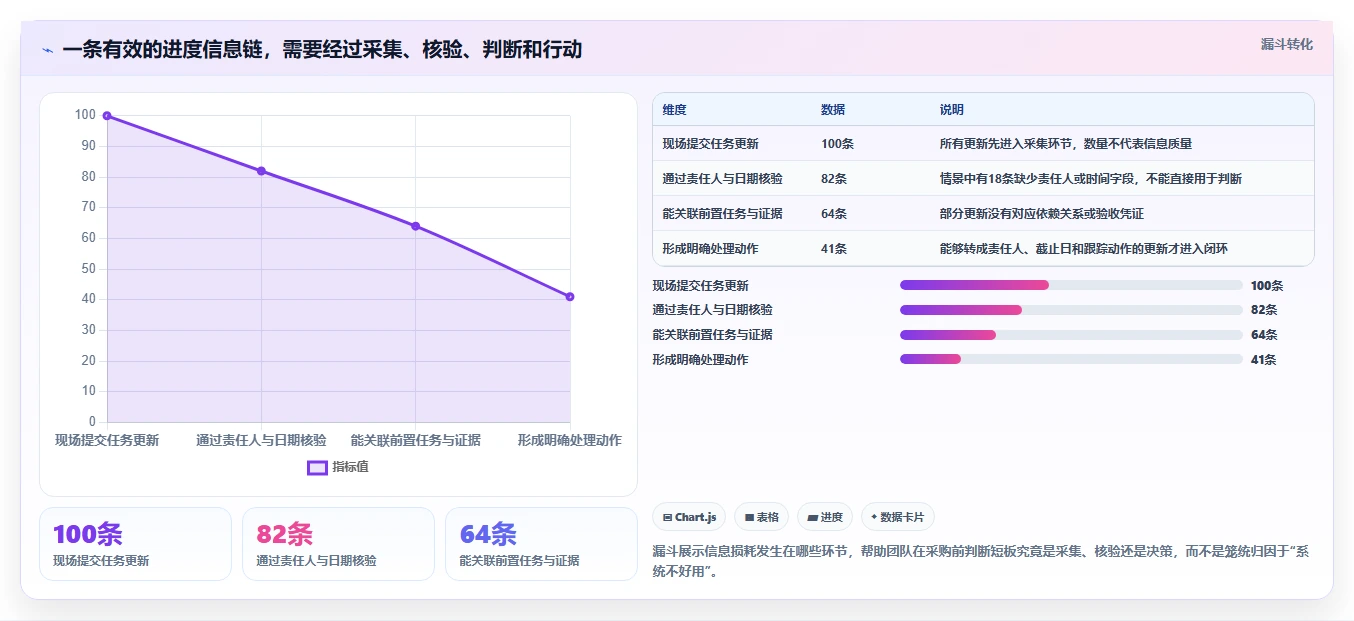Click the 数据 column header
Screen dimensions: 1354x621
pos(833,110)
